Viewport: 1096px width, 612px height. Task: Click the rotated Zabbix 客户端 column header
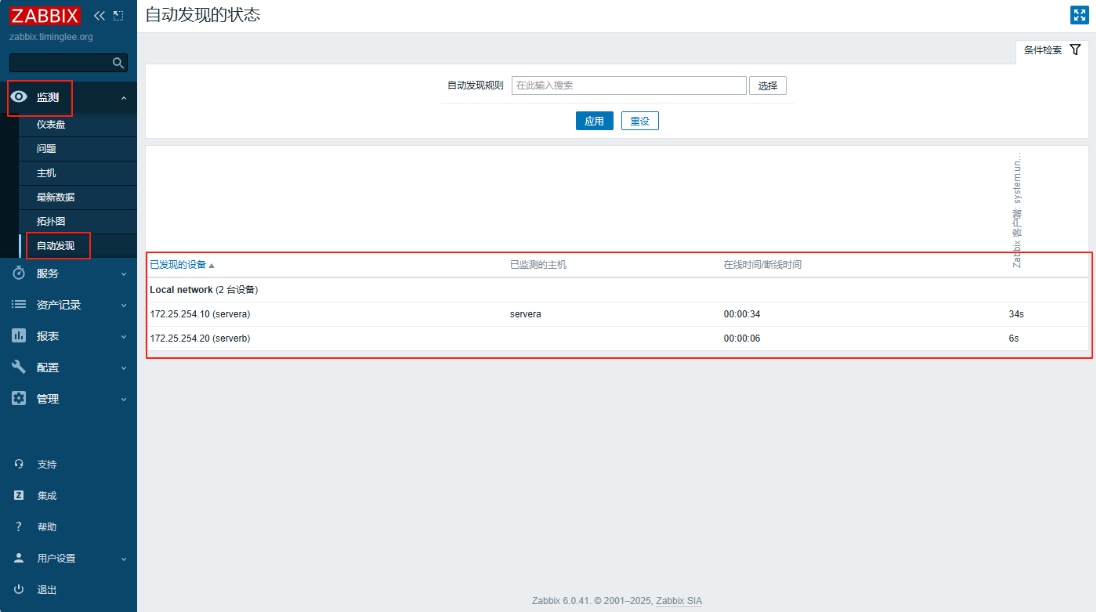[x=1017, y=210]
